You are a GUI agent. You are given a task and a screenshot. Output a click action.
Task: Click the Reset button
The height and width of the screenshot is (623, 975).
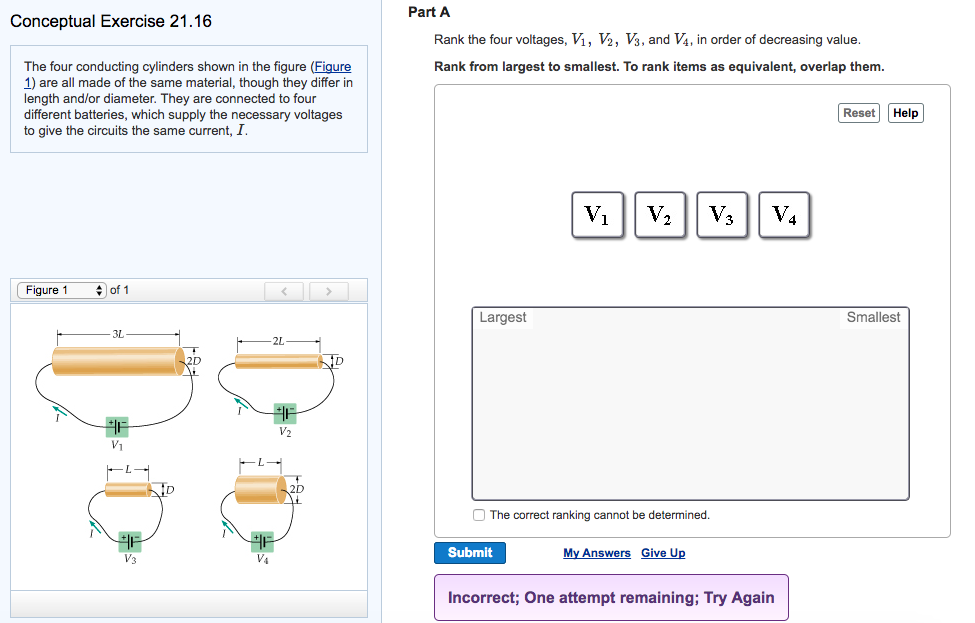click(858, 113)
